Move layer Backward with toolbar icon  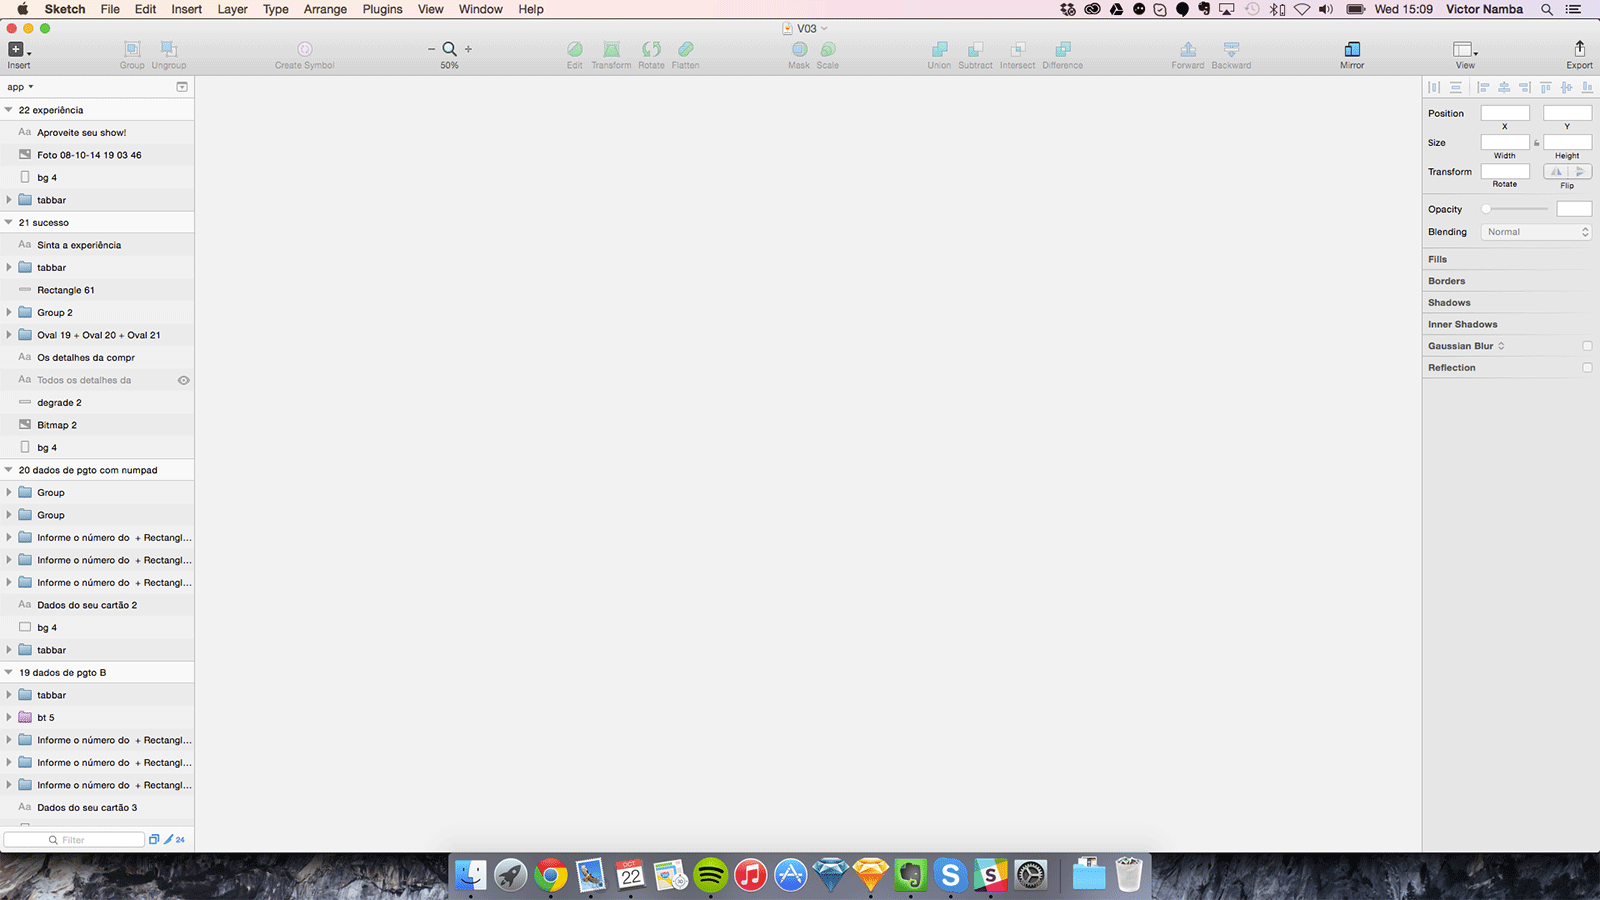coord(1231,49)
